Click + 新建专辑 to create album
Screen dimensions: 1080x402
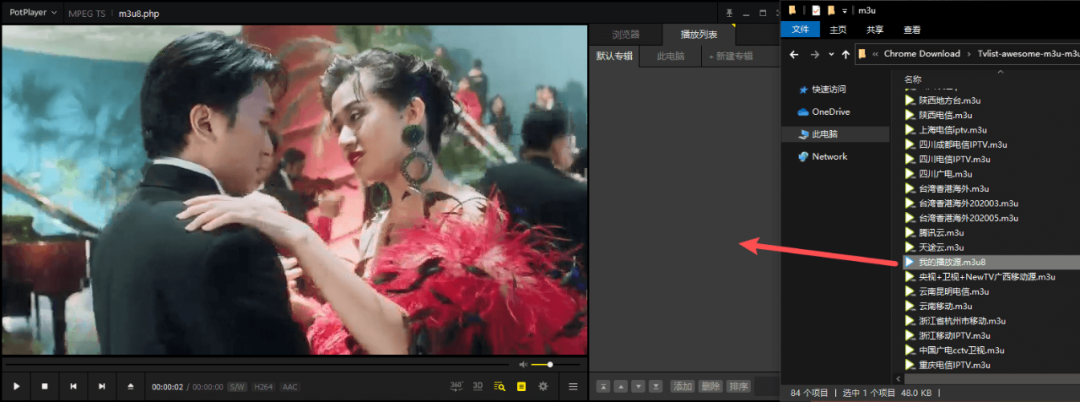[731, 56]
